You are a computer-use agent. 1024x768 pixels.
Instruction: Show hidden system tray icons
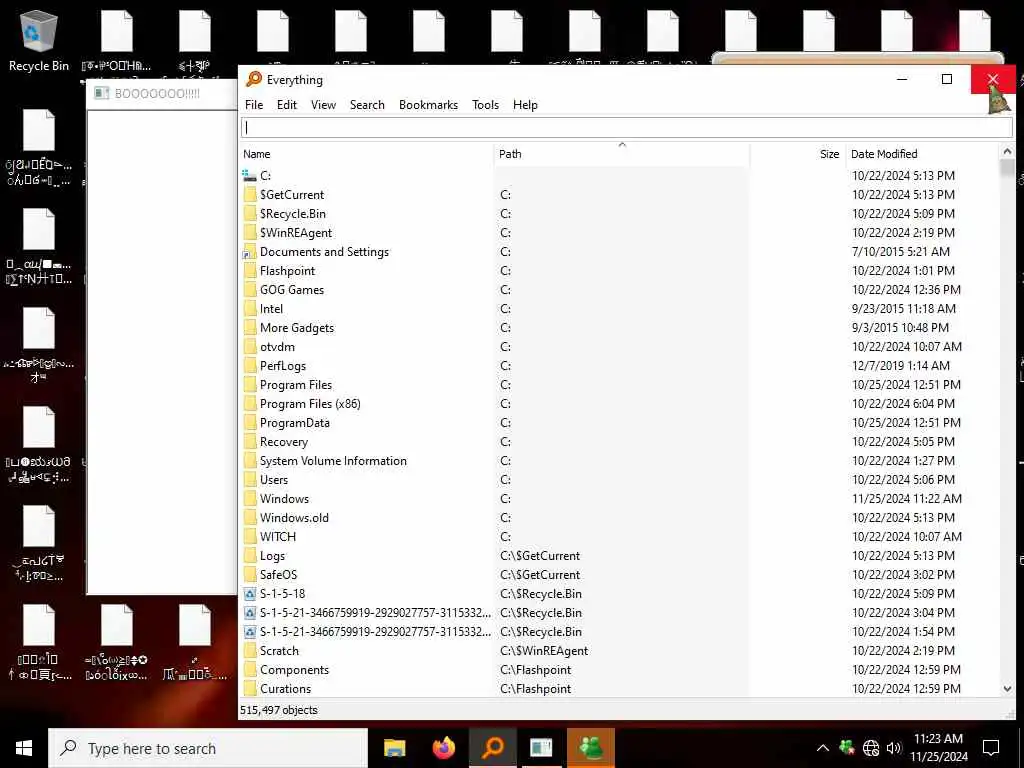[x=823, y=748]
